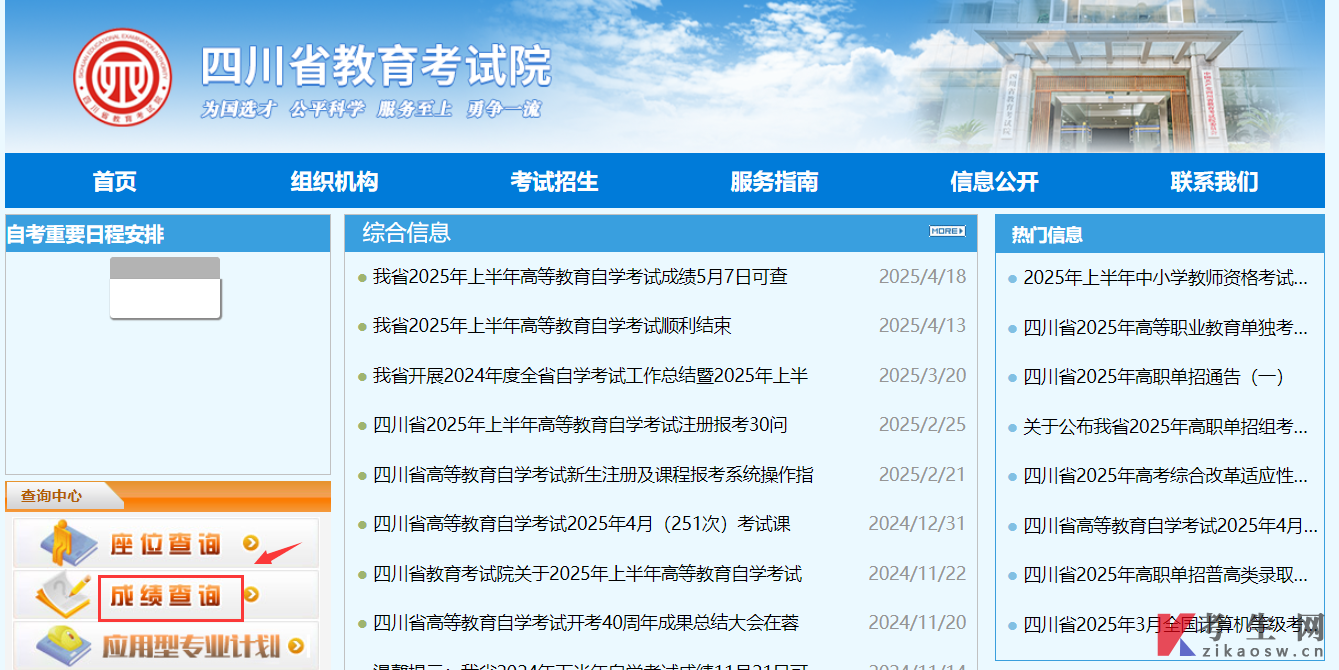This screenshot has height=670, width=1339.
Task: Open hot link 2025年高考综合改革适应性
Action: point(1165,476)
